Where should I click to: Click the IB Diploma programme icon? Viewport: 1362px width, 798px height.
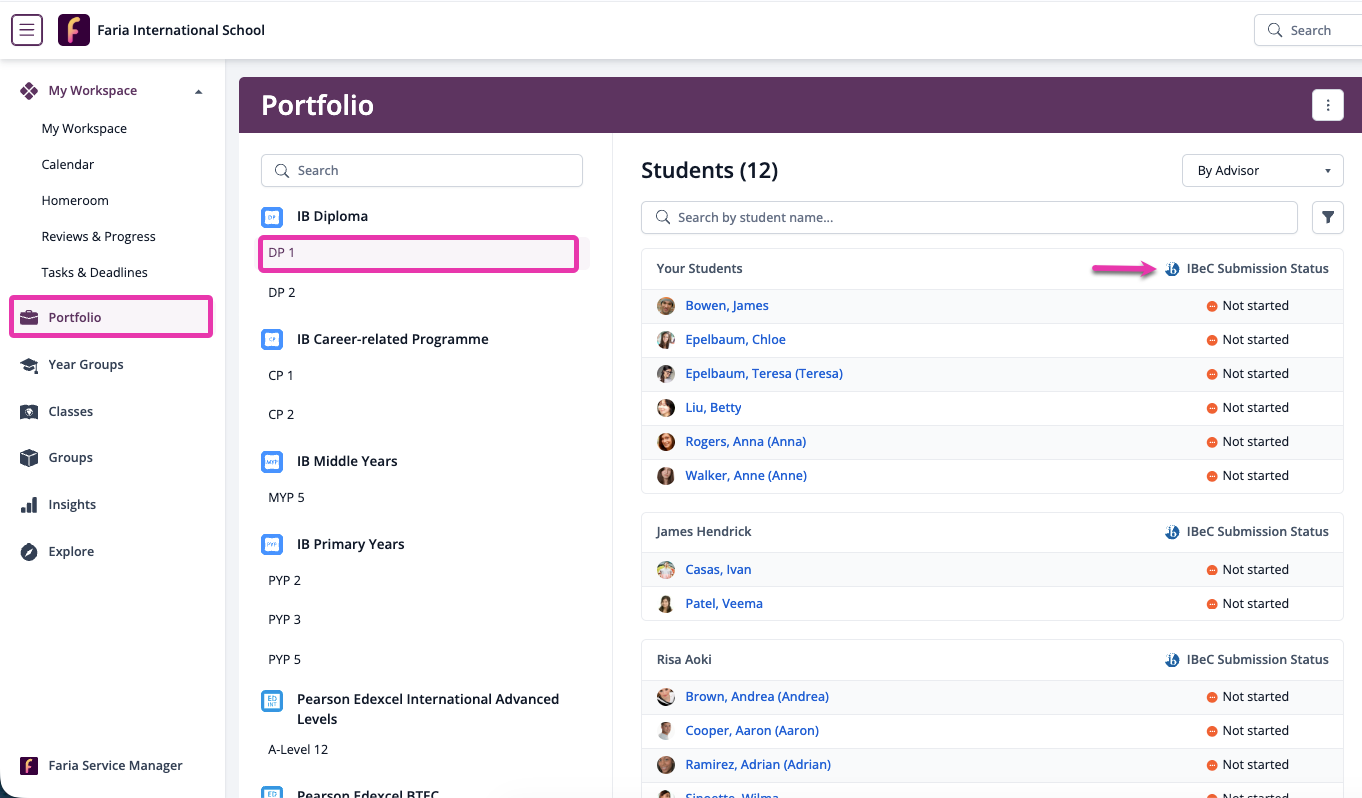click(x=272, y=217)
